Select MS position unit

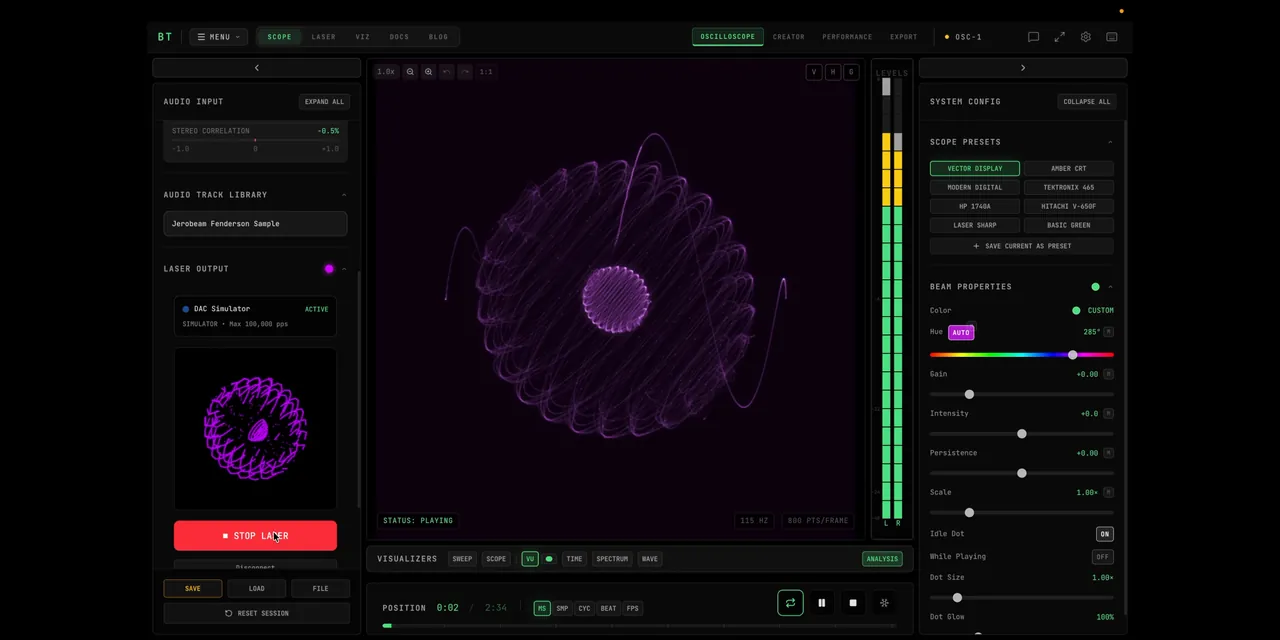pyautogui.click(x=542, y=608)
